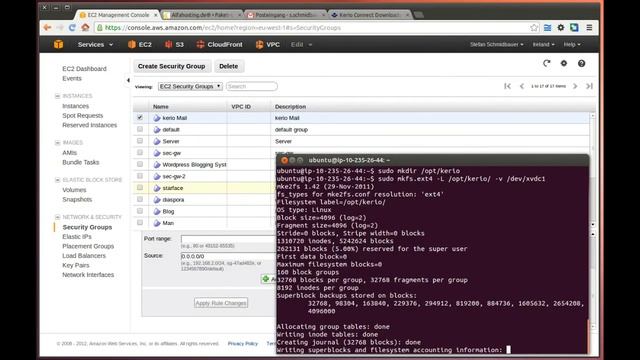Viewport: 640px width, 360px height.
Task: Collapse the navigation sidebar arrow
Action: [128, 80]
